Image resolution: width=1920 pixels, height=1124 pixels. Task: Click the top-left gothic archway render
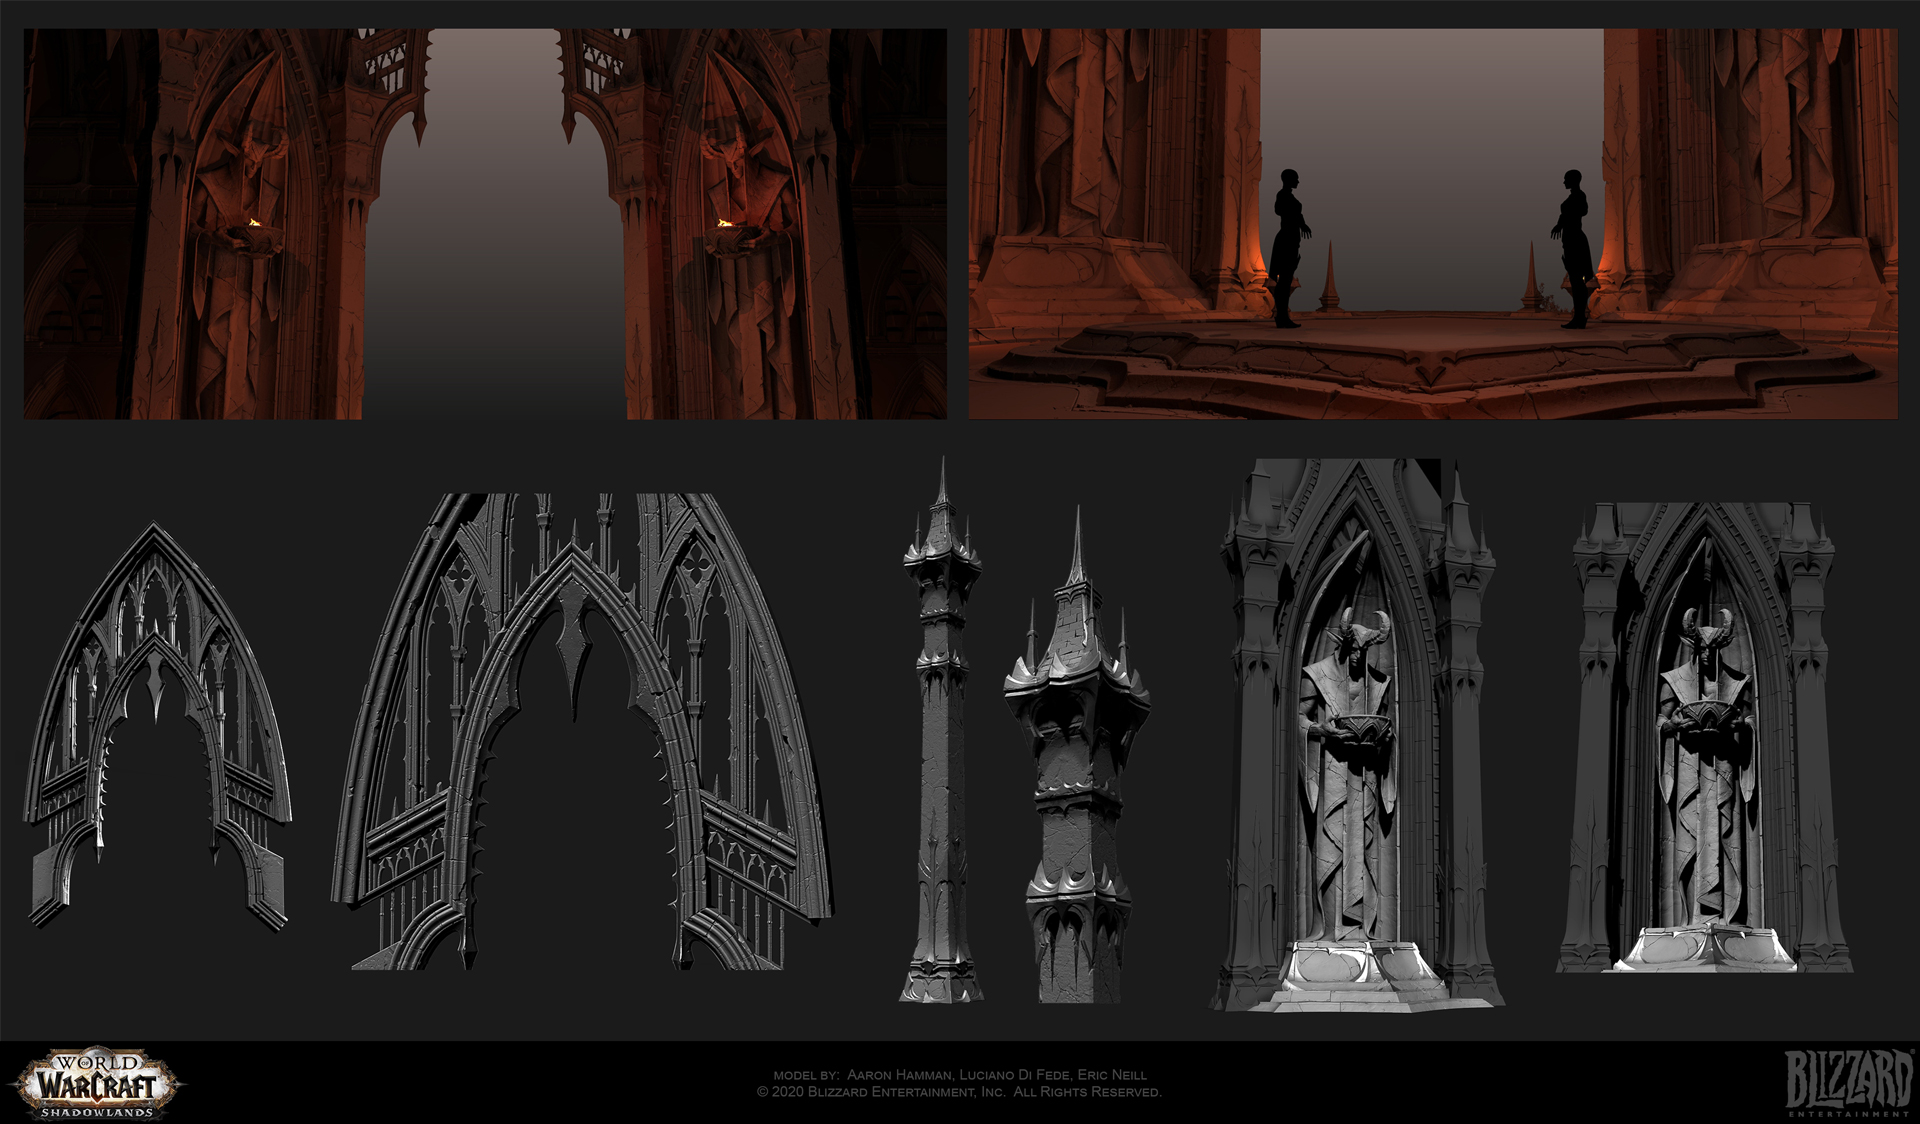pyautogui.click(x=485, y=223)
